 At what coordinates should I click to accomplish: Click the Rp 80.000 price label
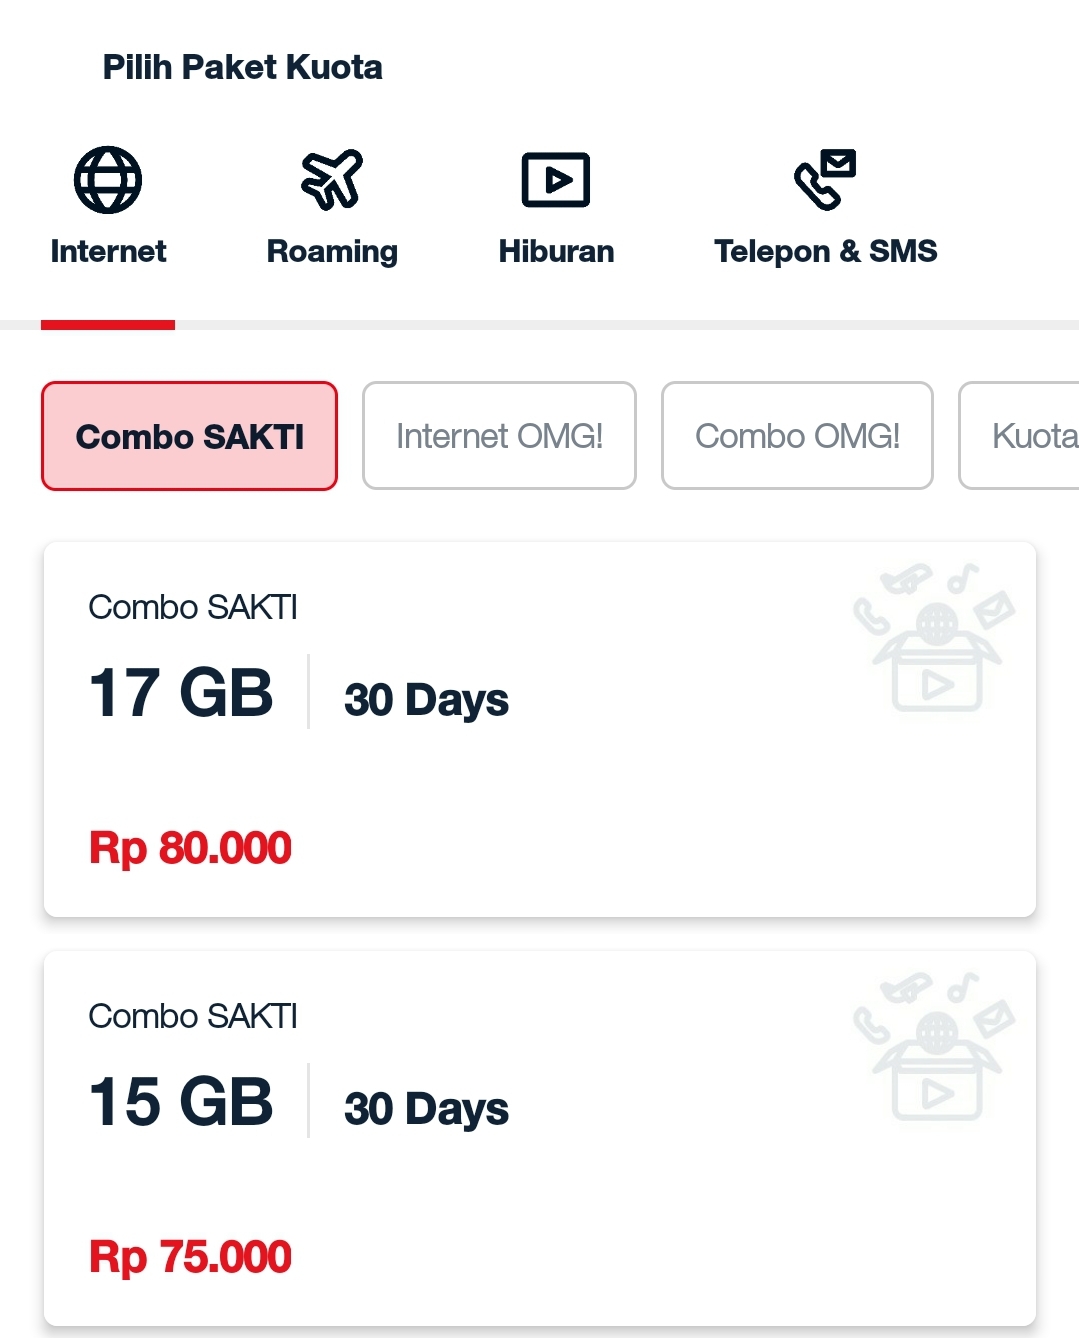point(189,847)
